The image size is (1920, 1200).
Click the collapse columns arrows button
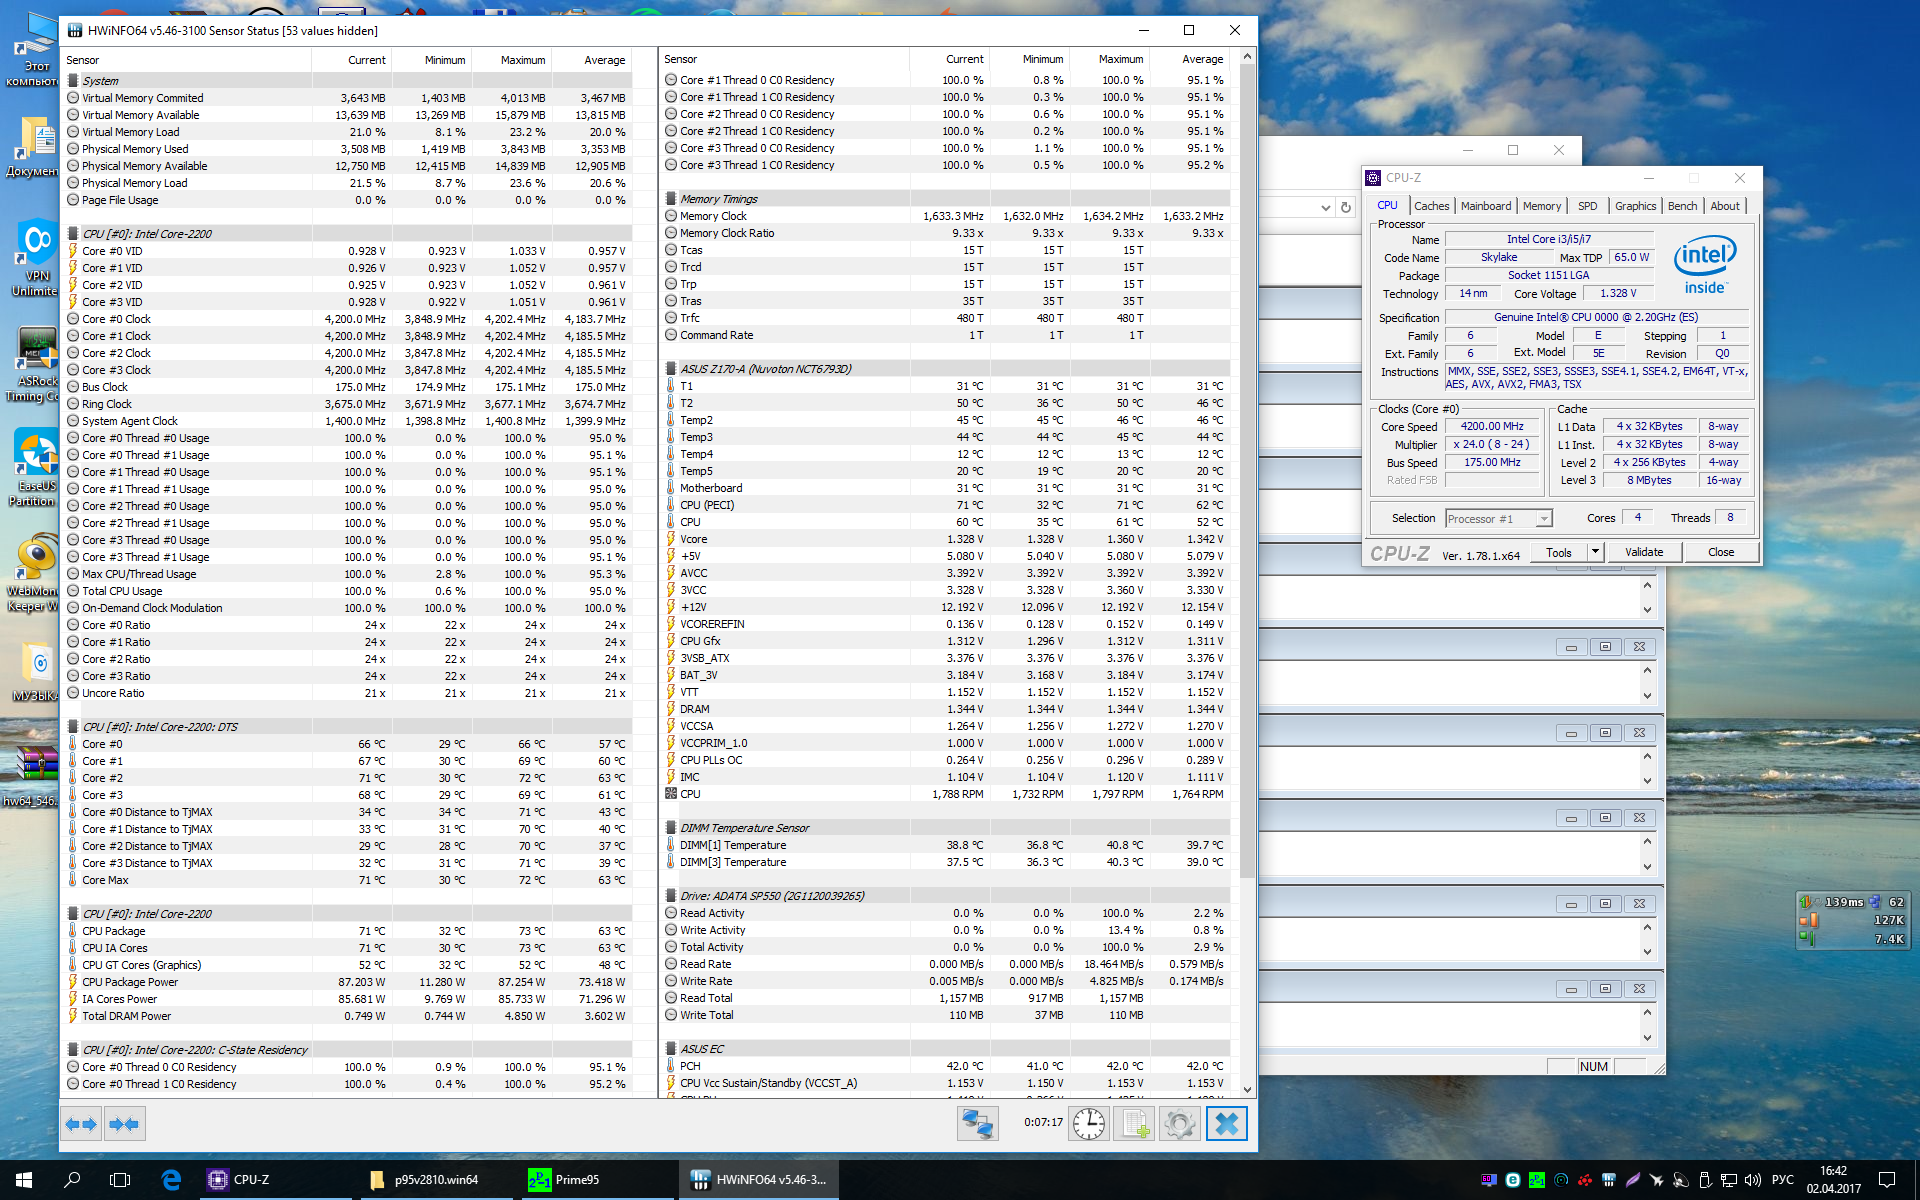(x=124, y=1124)
